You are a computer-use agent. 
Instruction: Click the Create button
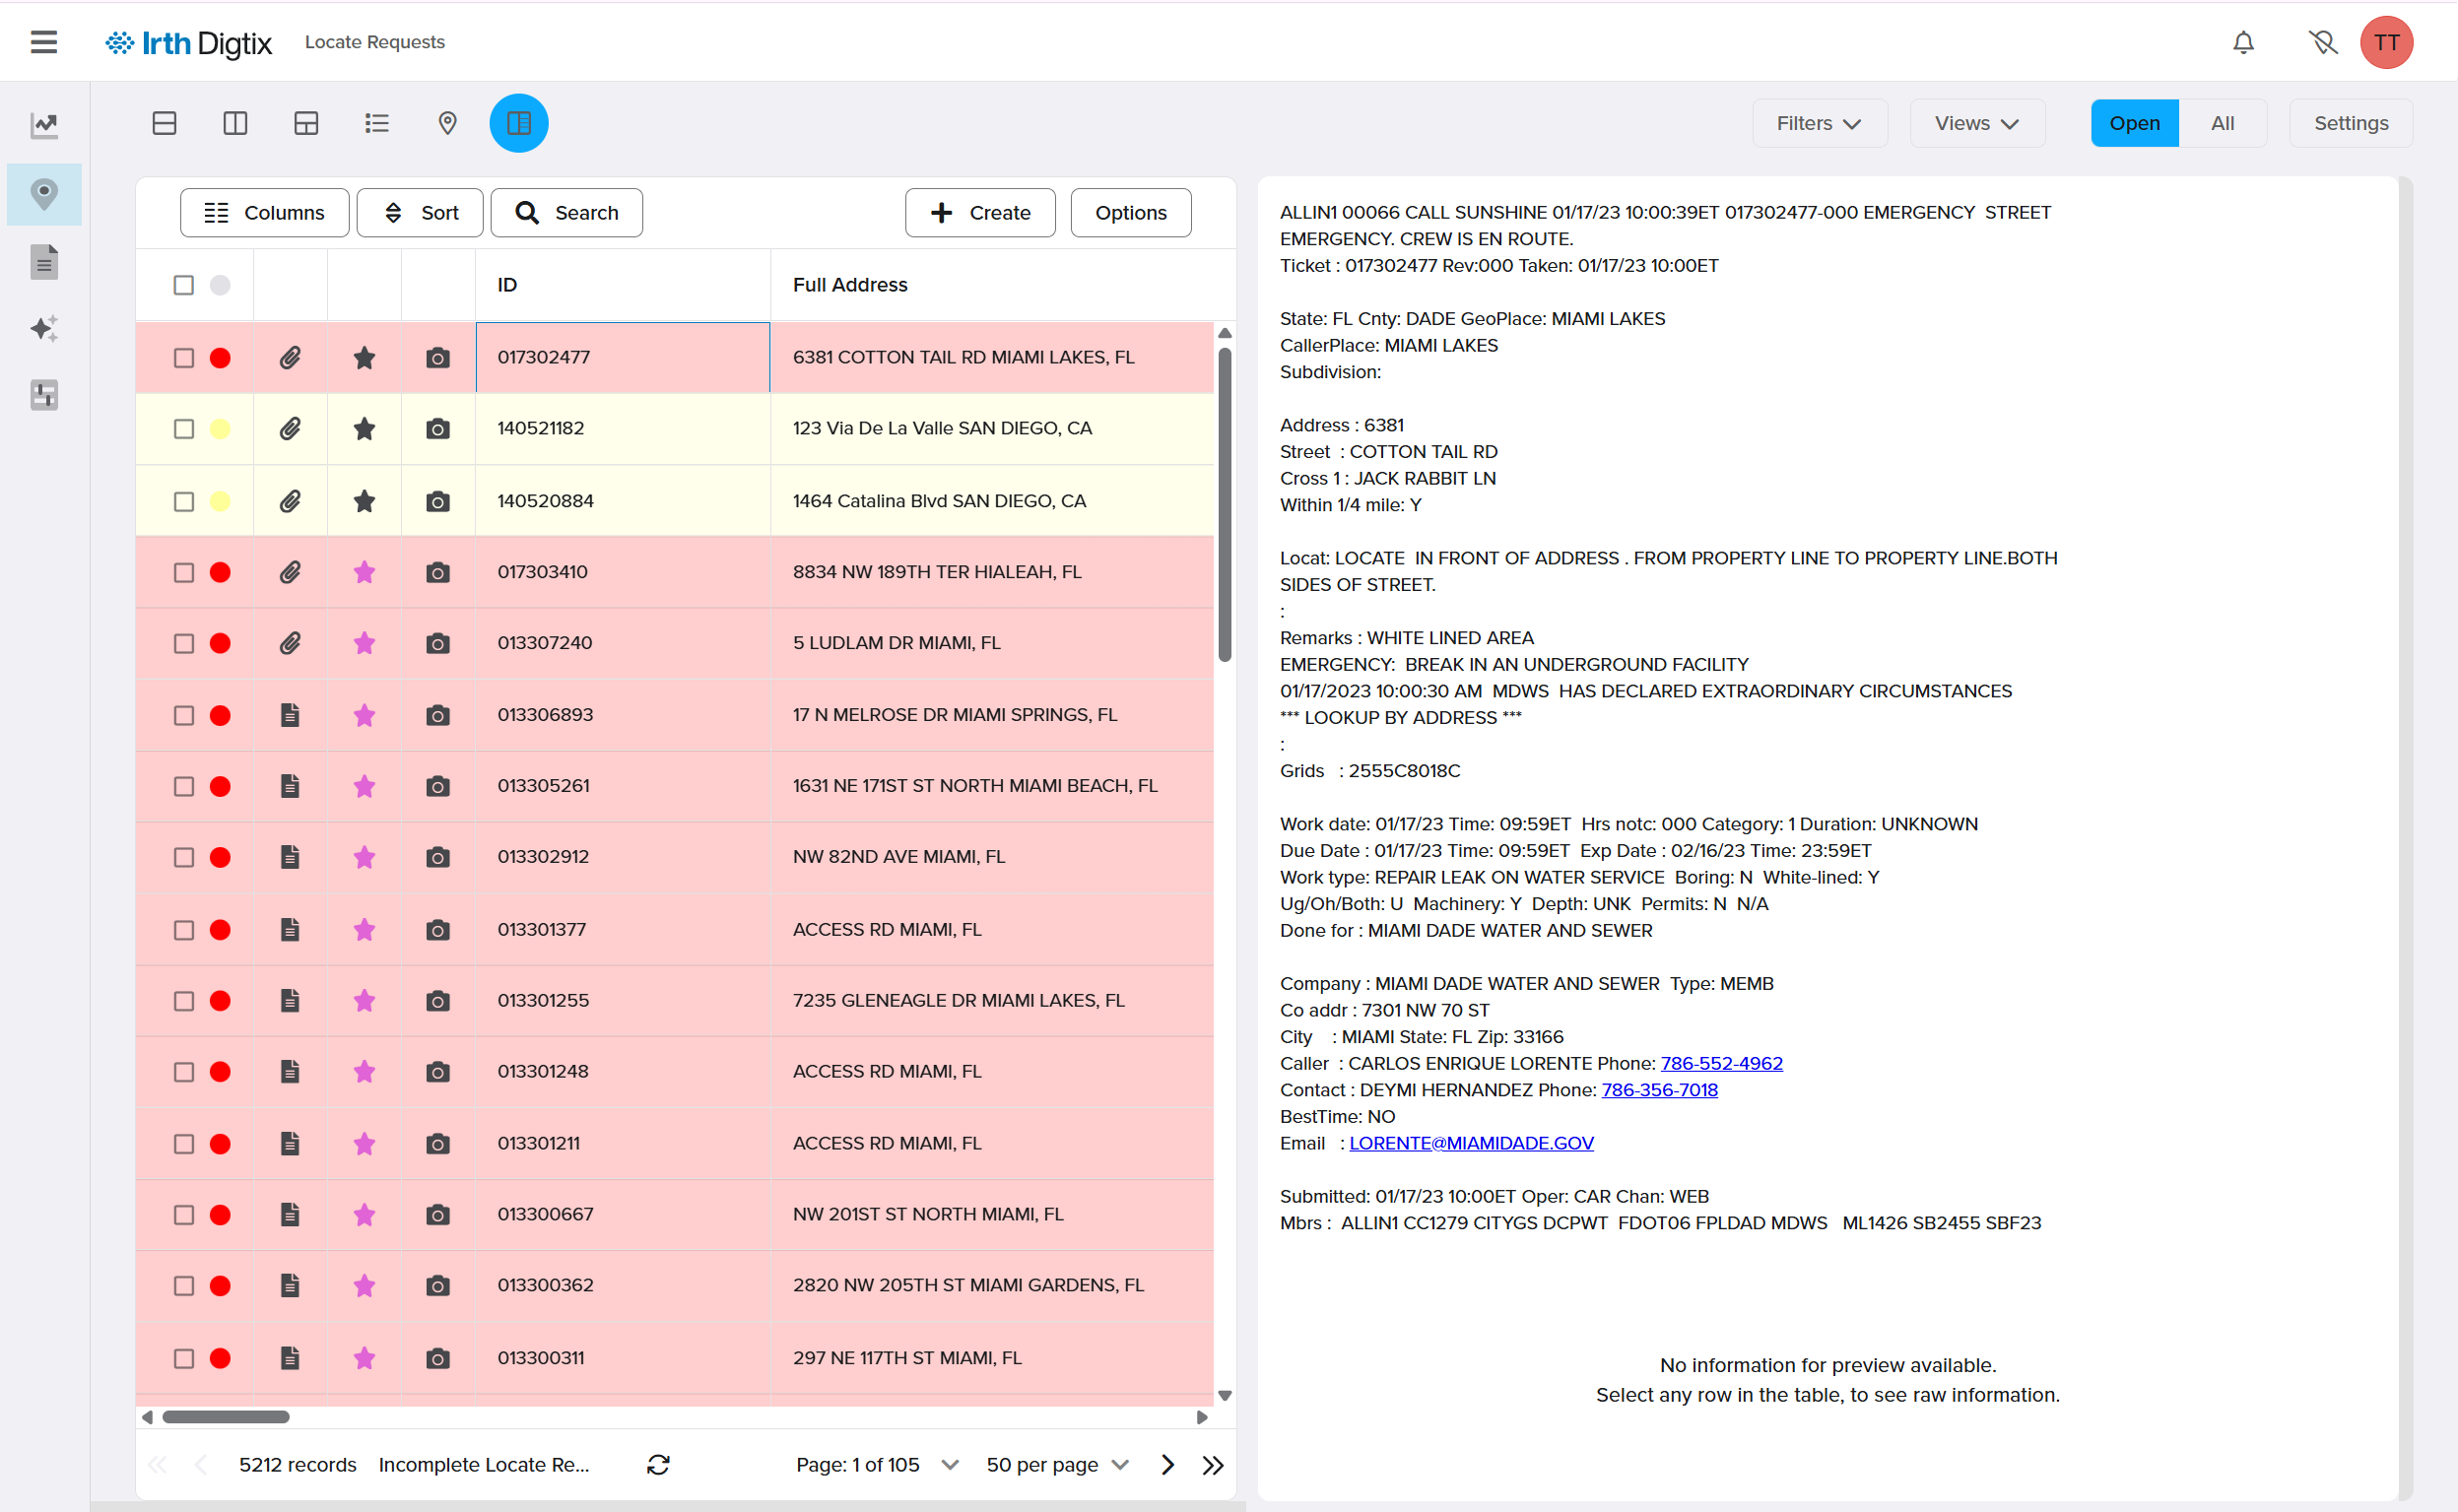979,212
